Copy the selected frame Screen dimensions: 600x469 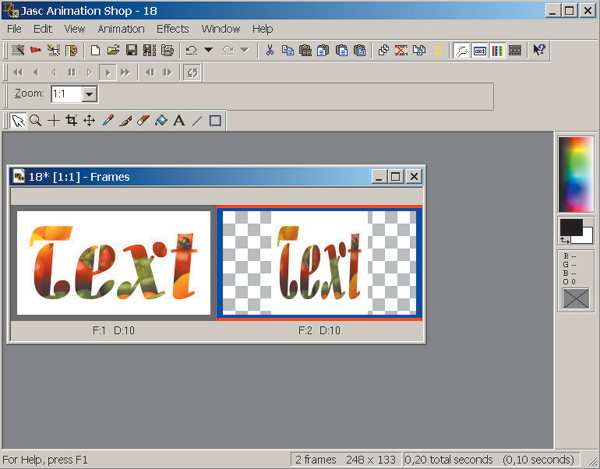coord(287,50)
